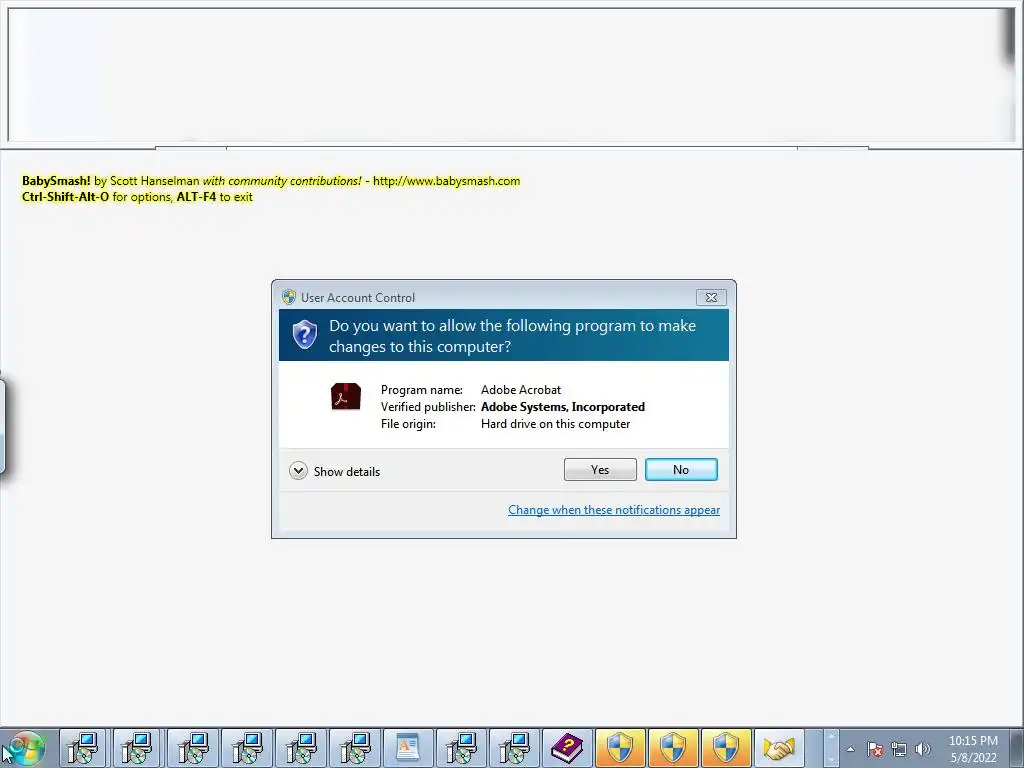Click the Adobe Acrobat program icon
The height and width of the screenshot is (768, 1024).
[x=345, y=396]
